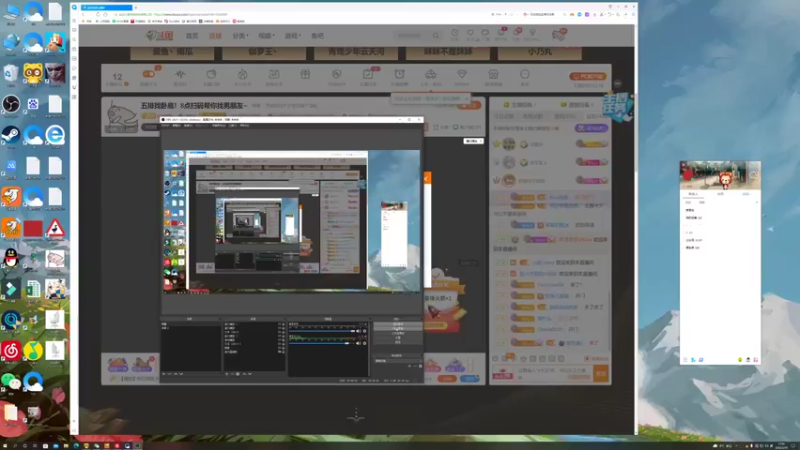The width and height of the screenshot is (800, 450).
Task: Launch Steam from the desktop
Action: 11,135
